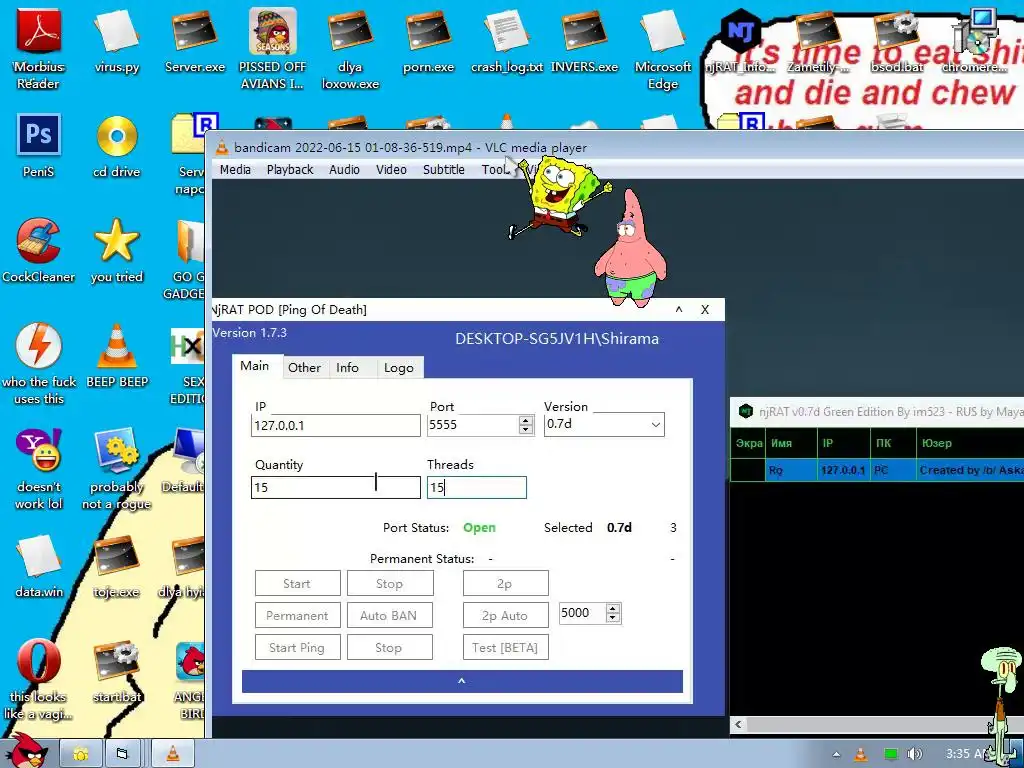
Task: Click the Start button
Action: tap(298, 583)
